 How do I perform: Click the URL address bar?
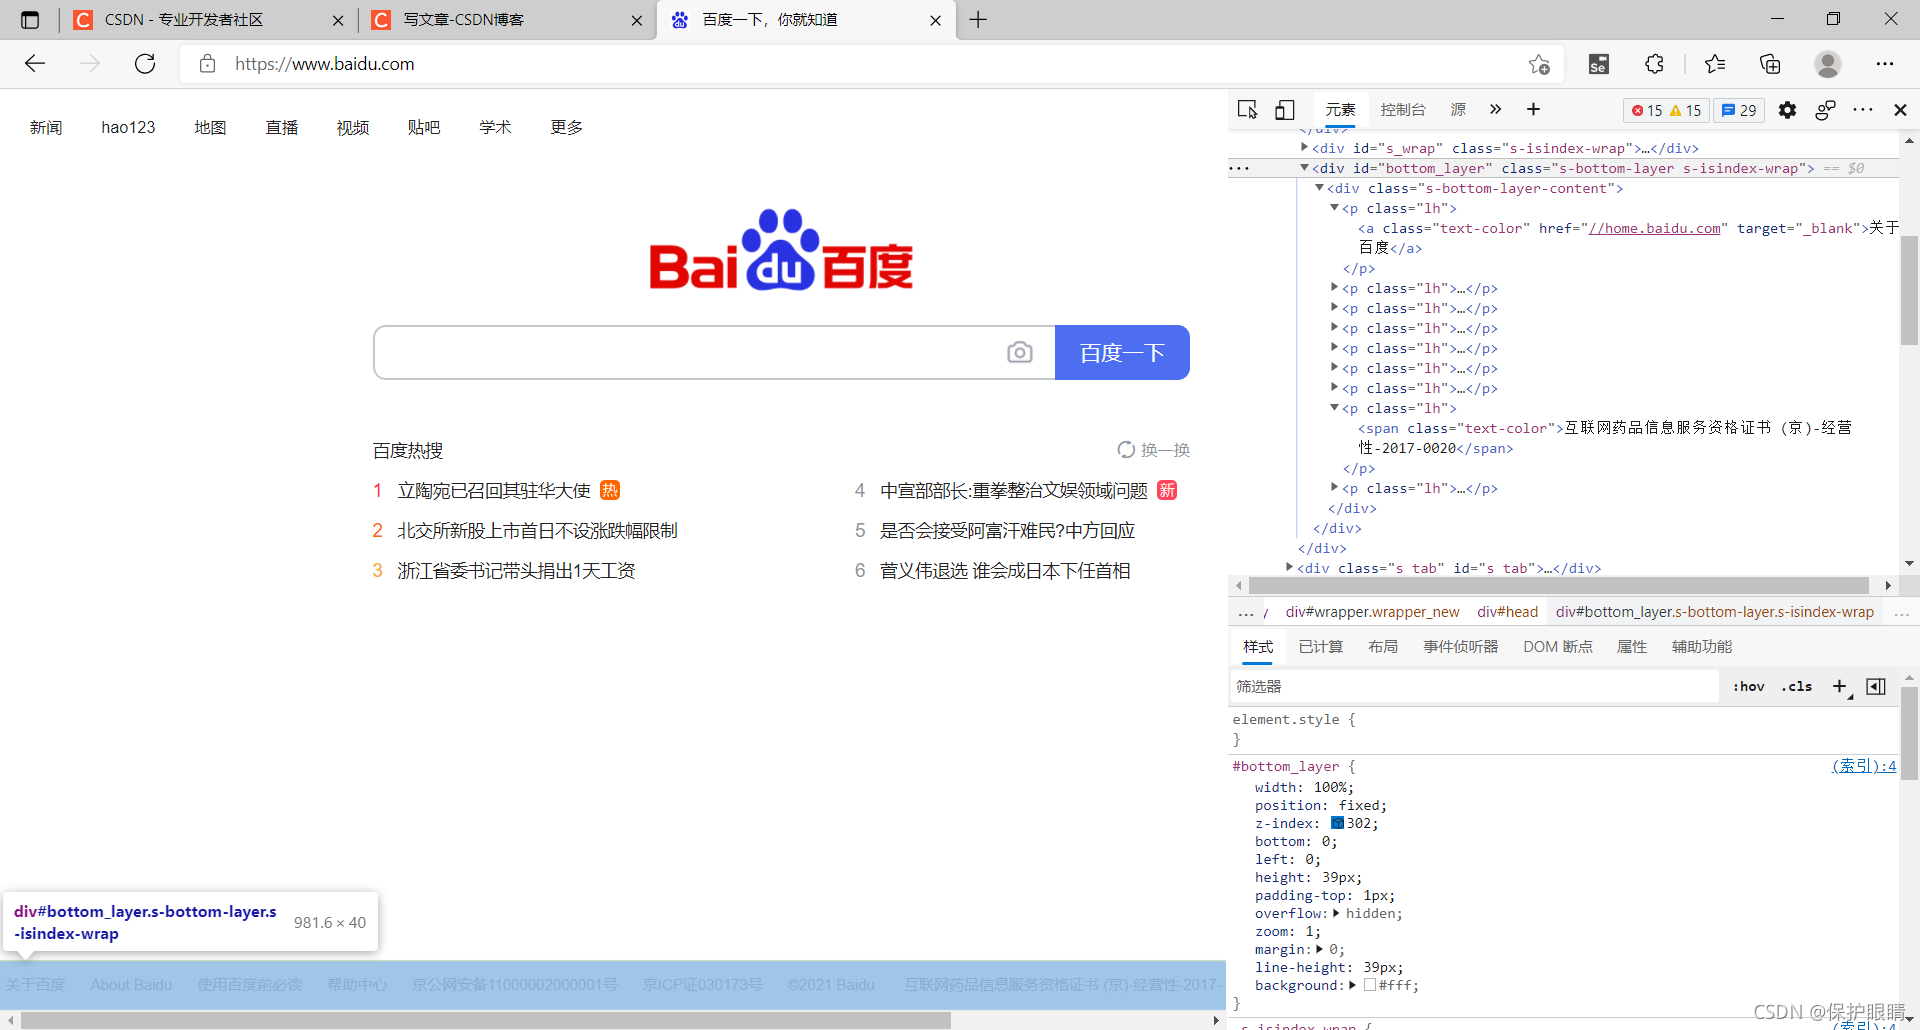point(870,64)
